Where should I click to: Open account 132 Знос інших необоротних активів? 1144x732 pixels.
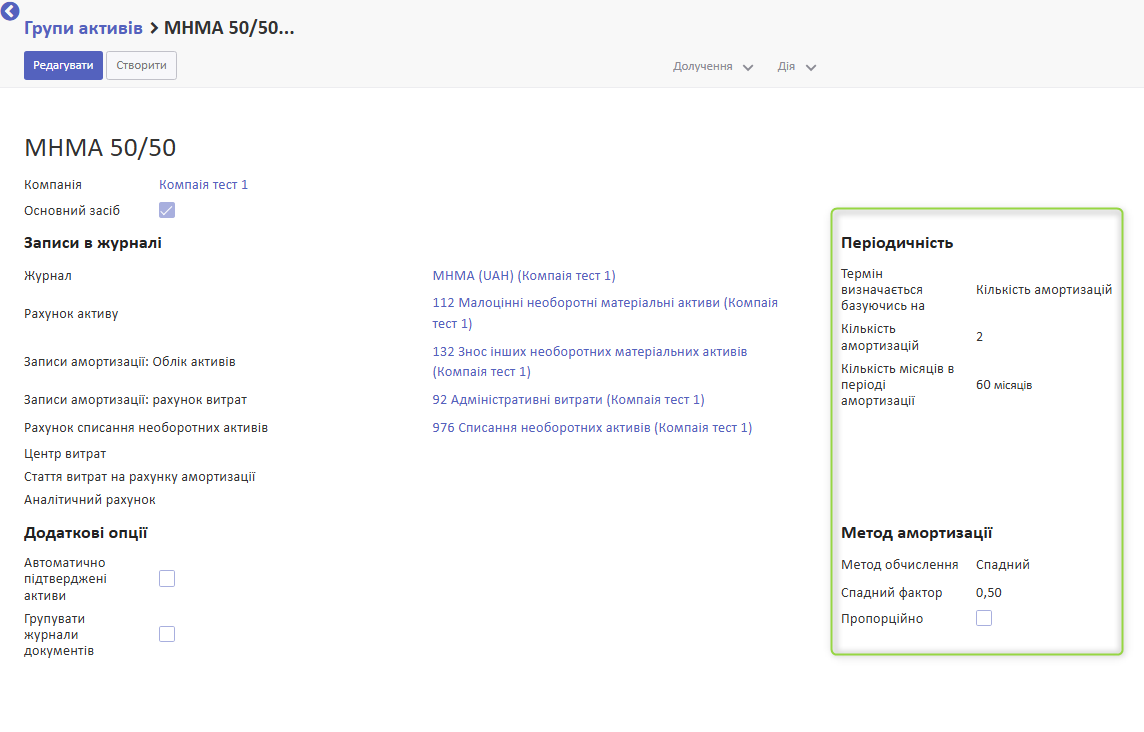click(x=590, y=362)
